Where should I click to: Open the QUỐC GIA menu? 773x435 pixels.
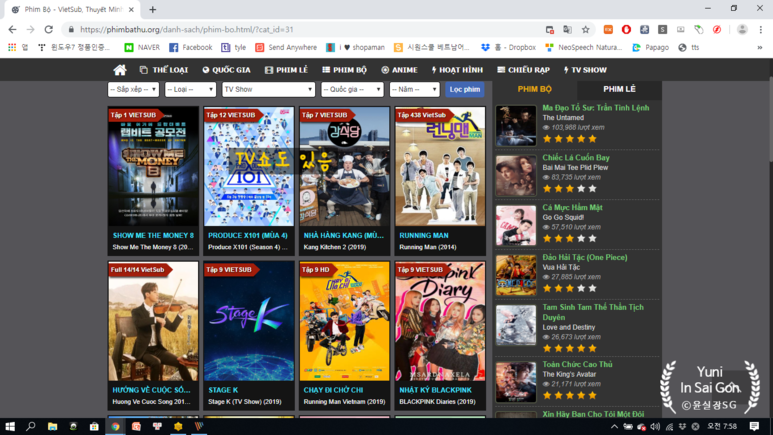coord(227,70)
